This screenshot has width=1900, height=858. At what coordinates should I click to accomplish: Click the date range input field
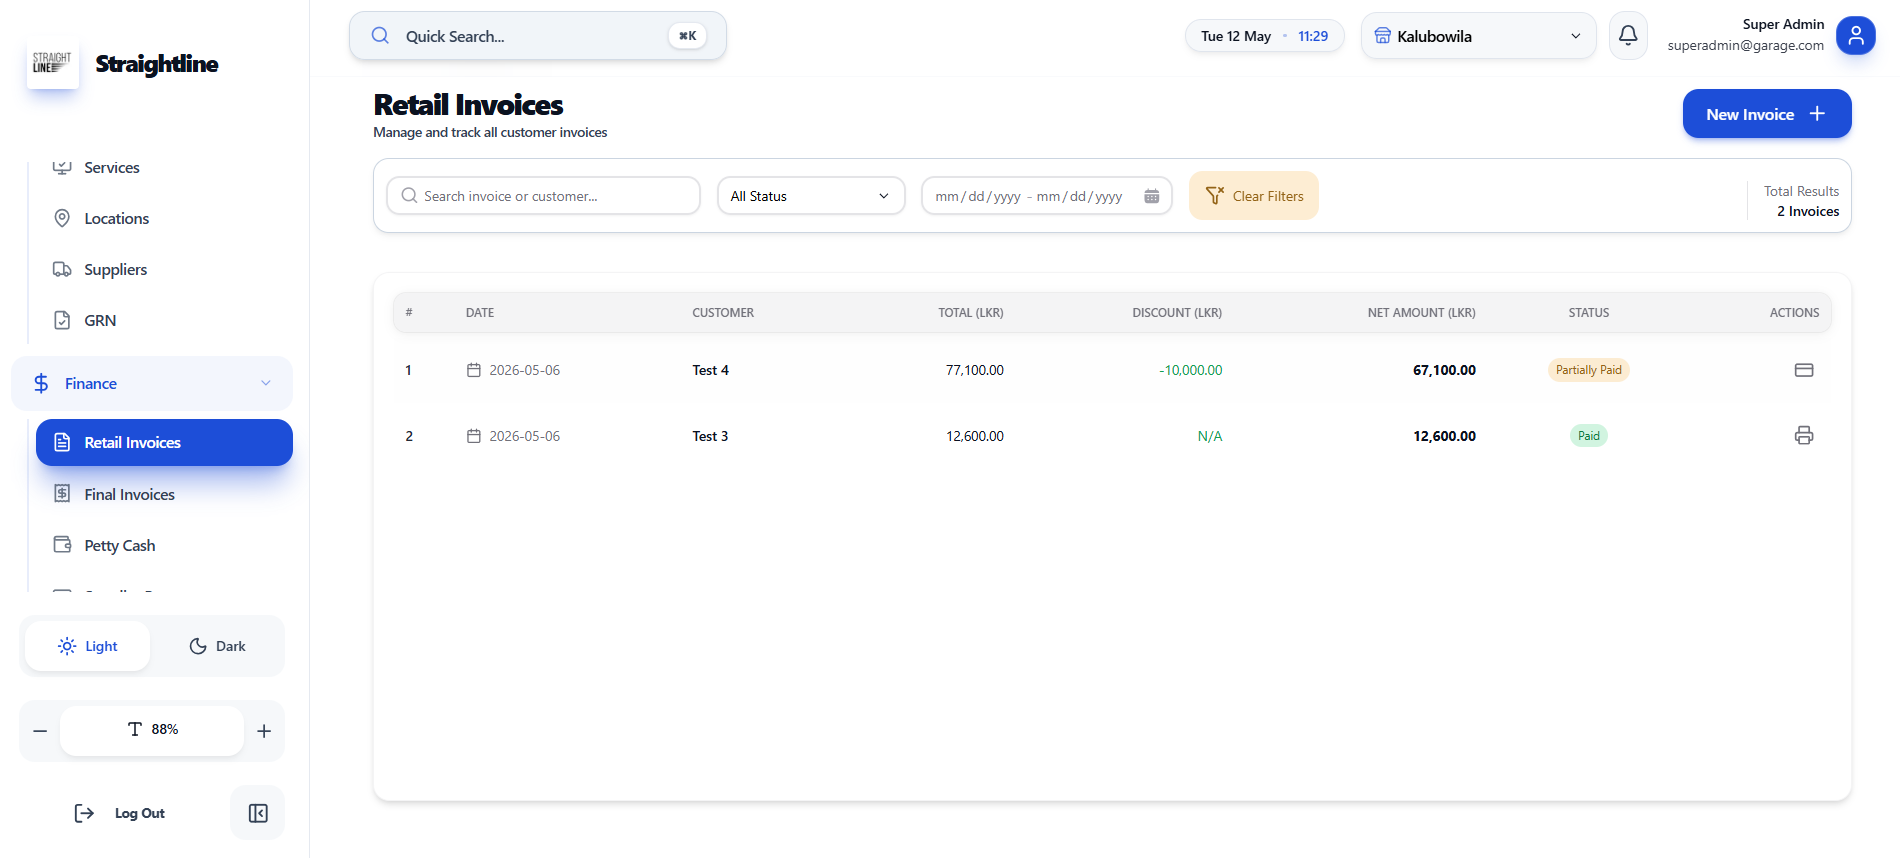point(1047,196)
